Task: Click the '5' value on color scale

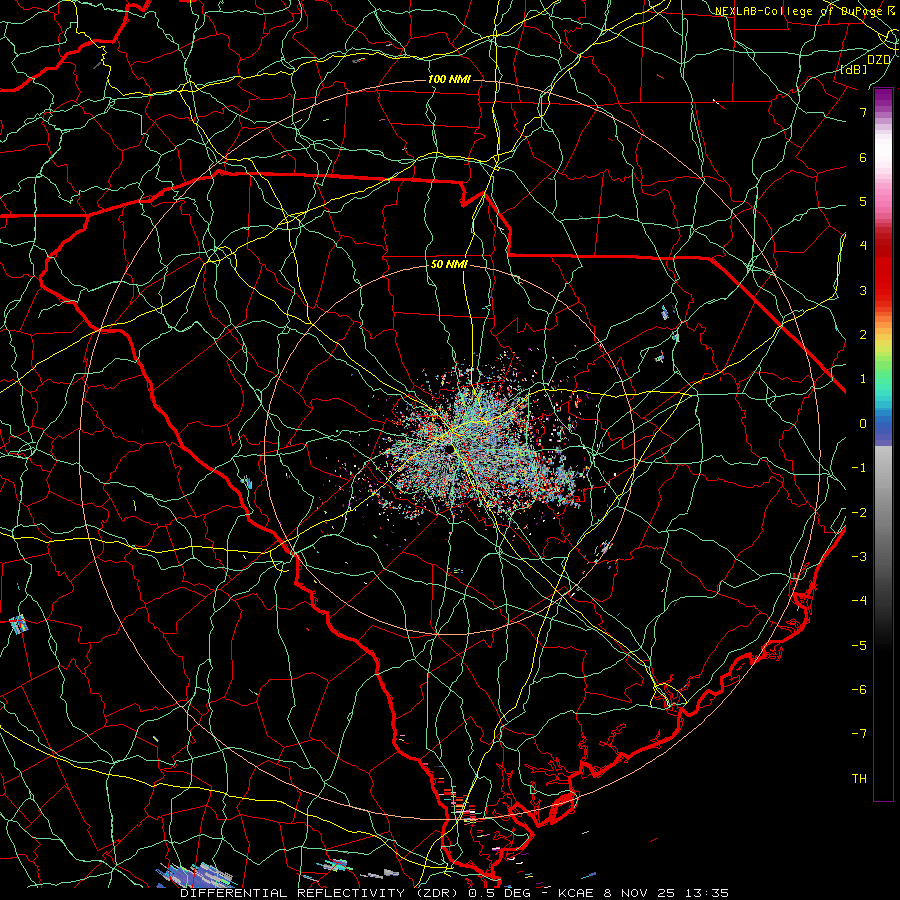Action: pos(863,201)
